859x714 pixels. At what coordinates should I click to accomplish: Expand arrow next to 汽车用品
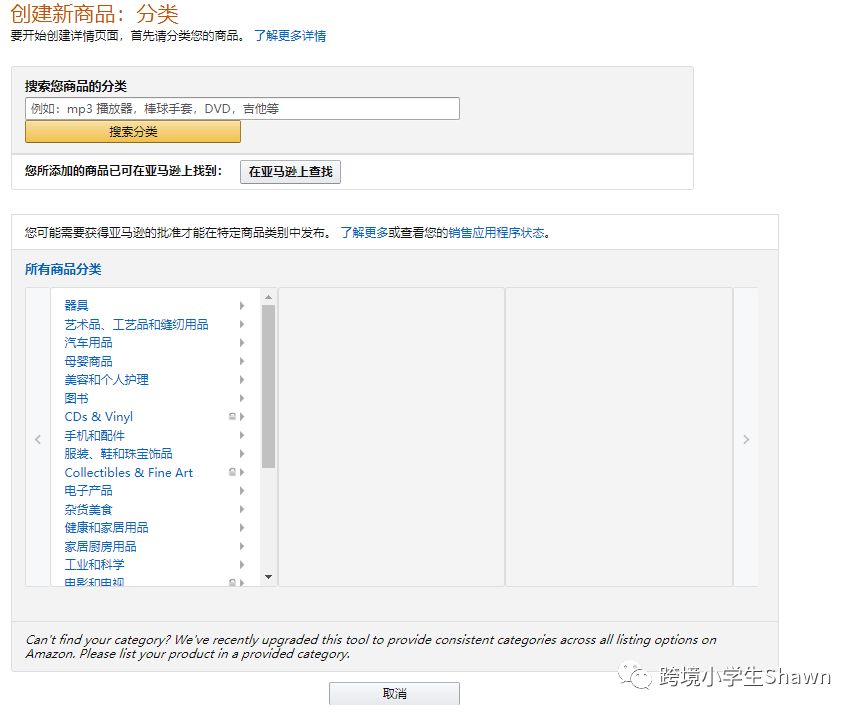(x=242, y=342)
